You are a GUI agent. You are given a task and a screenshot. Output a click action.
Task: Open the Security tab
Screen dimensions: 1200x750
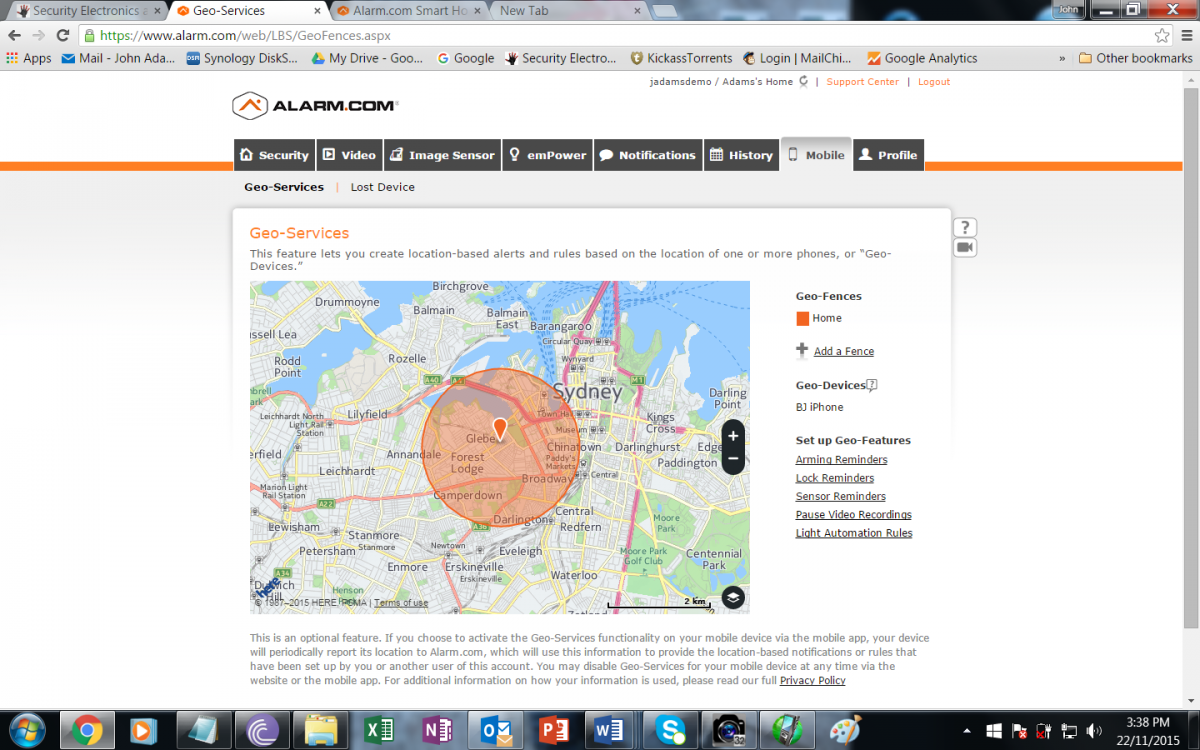pyautogui.click(x=274, y=155)
